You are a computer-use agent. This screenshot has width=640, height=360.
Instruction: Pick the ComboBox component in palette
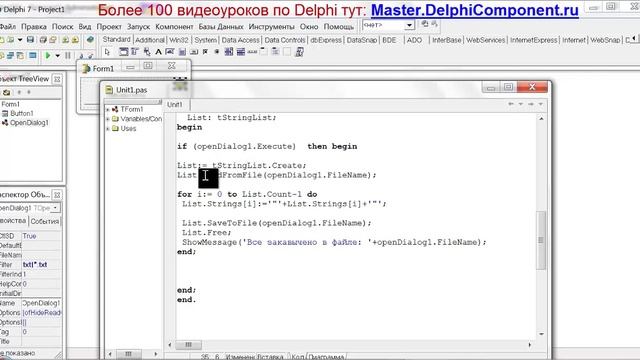pos(241,52)
